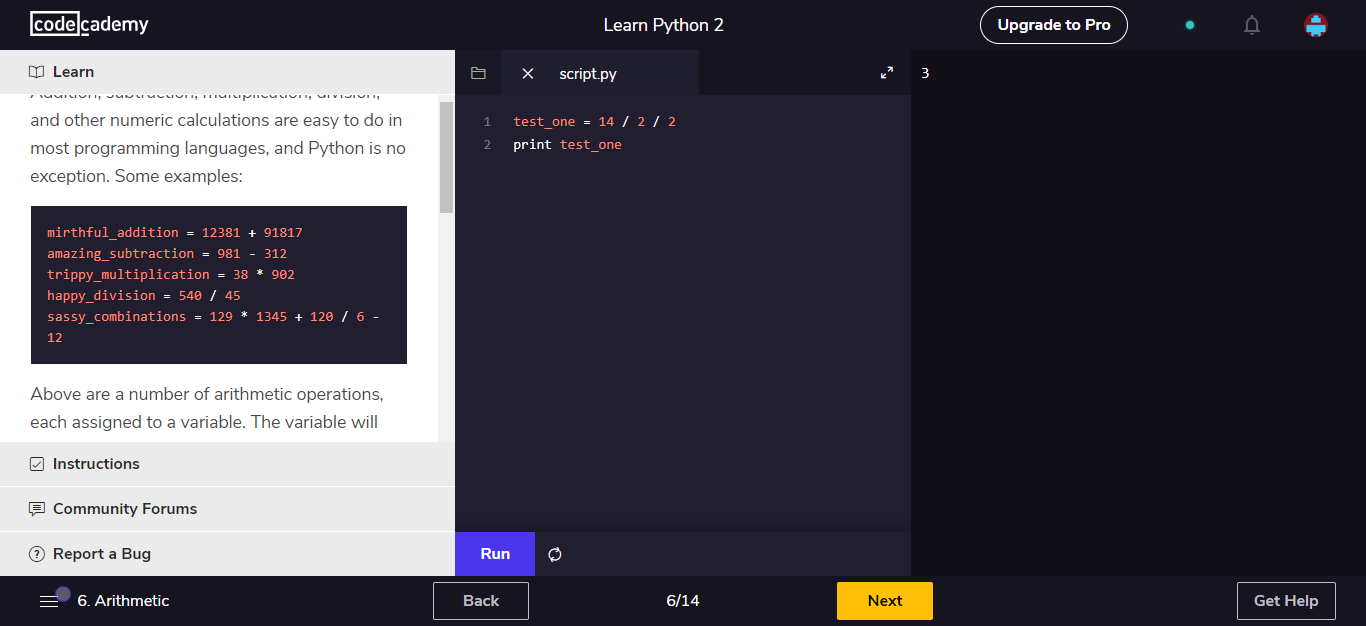Switch to the script.py tab
Screen dimensions: 1366x626
click(x=587, y=72)
